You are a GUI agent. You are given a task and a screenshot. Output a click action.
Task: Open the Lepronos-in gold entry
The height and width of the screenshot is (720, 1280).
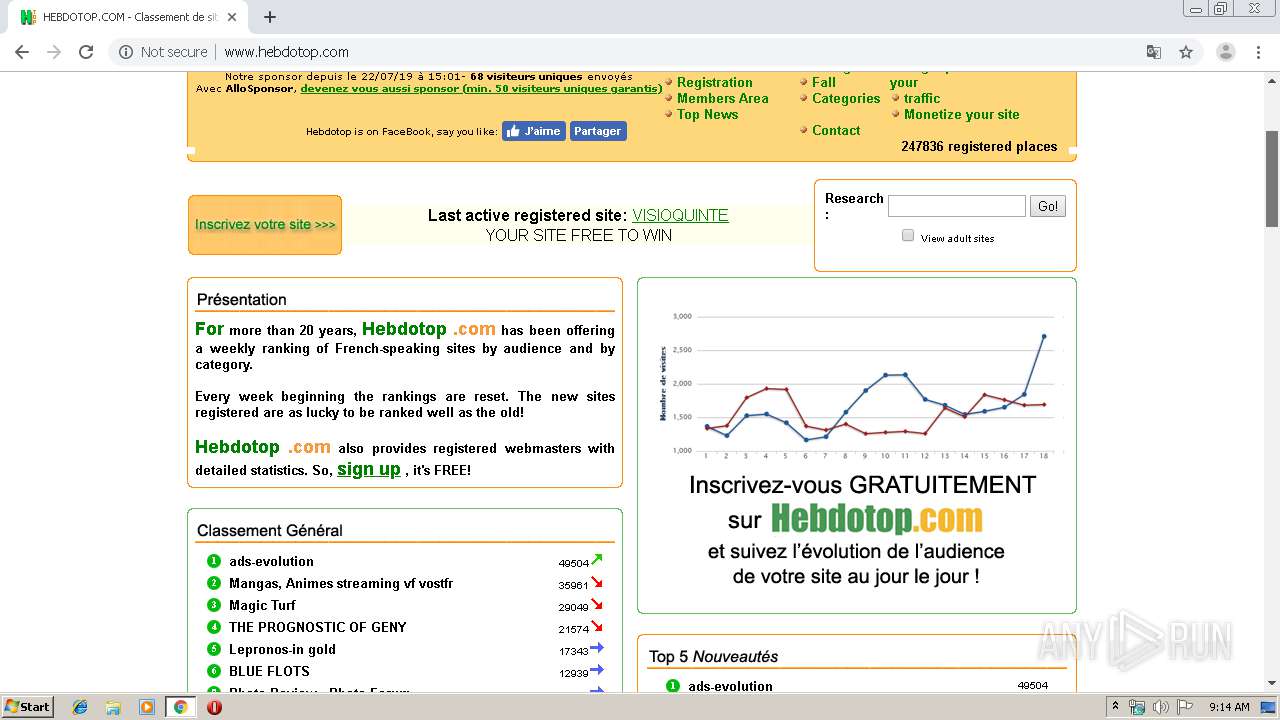(x=282, y=650)
